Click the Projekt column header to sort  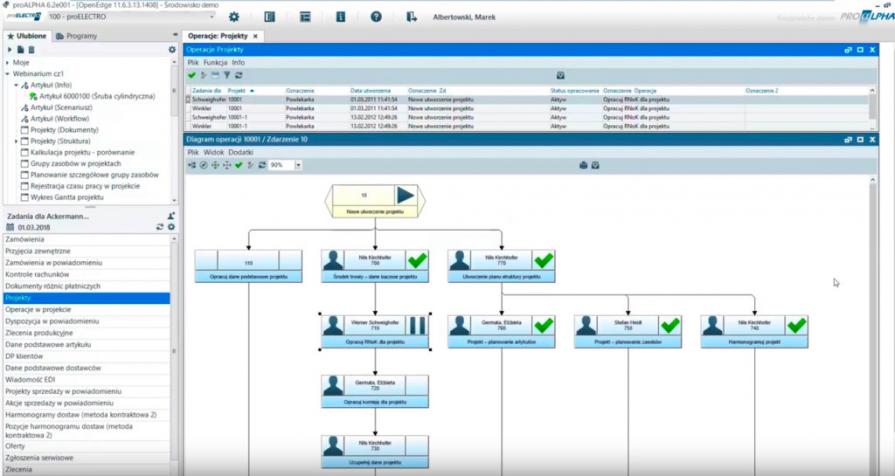click(237, 90)
